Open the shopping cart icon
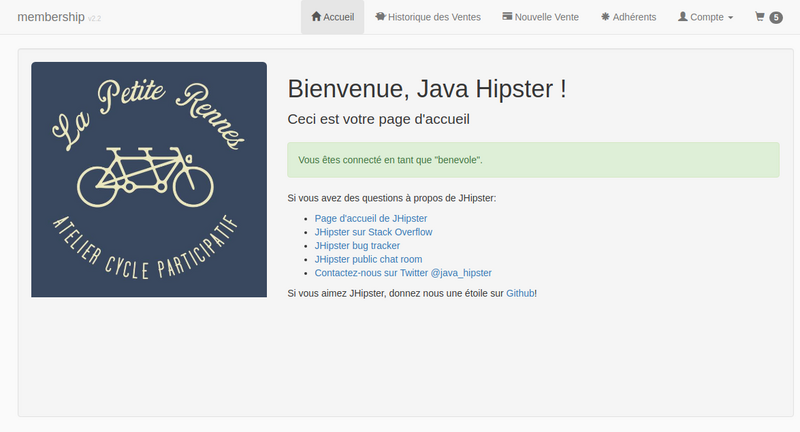The image size is (800, 432). [760, 17]
